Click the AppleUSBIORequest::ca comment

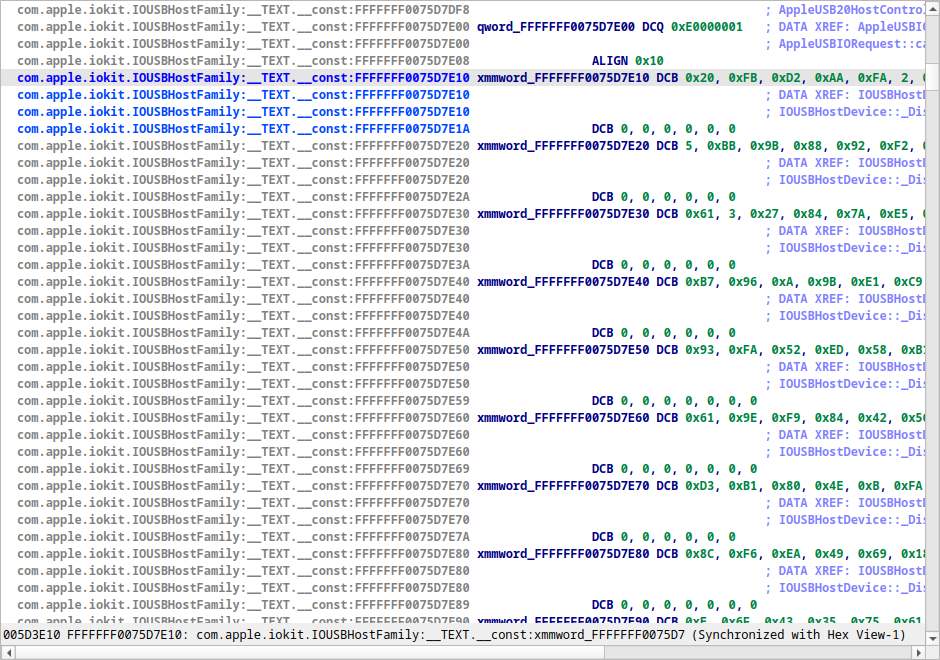coord(845,44)
